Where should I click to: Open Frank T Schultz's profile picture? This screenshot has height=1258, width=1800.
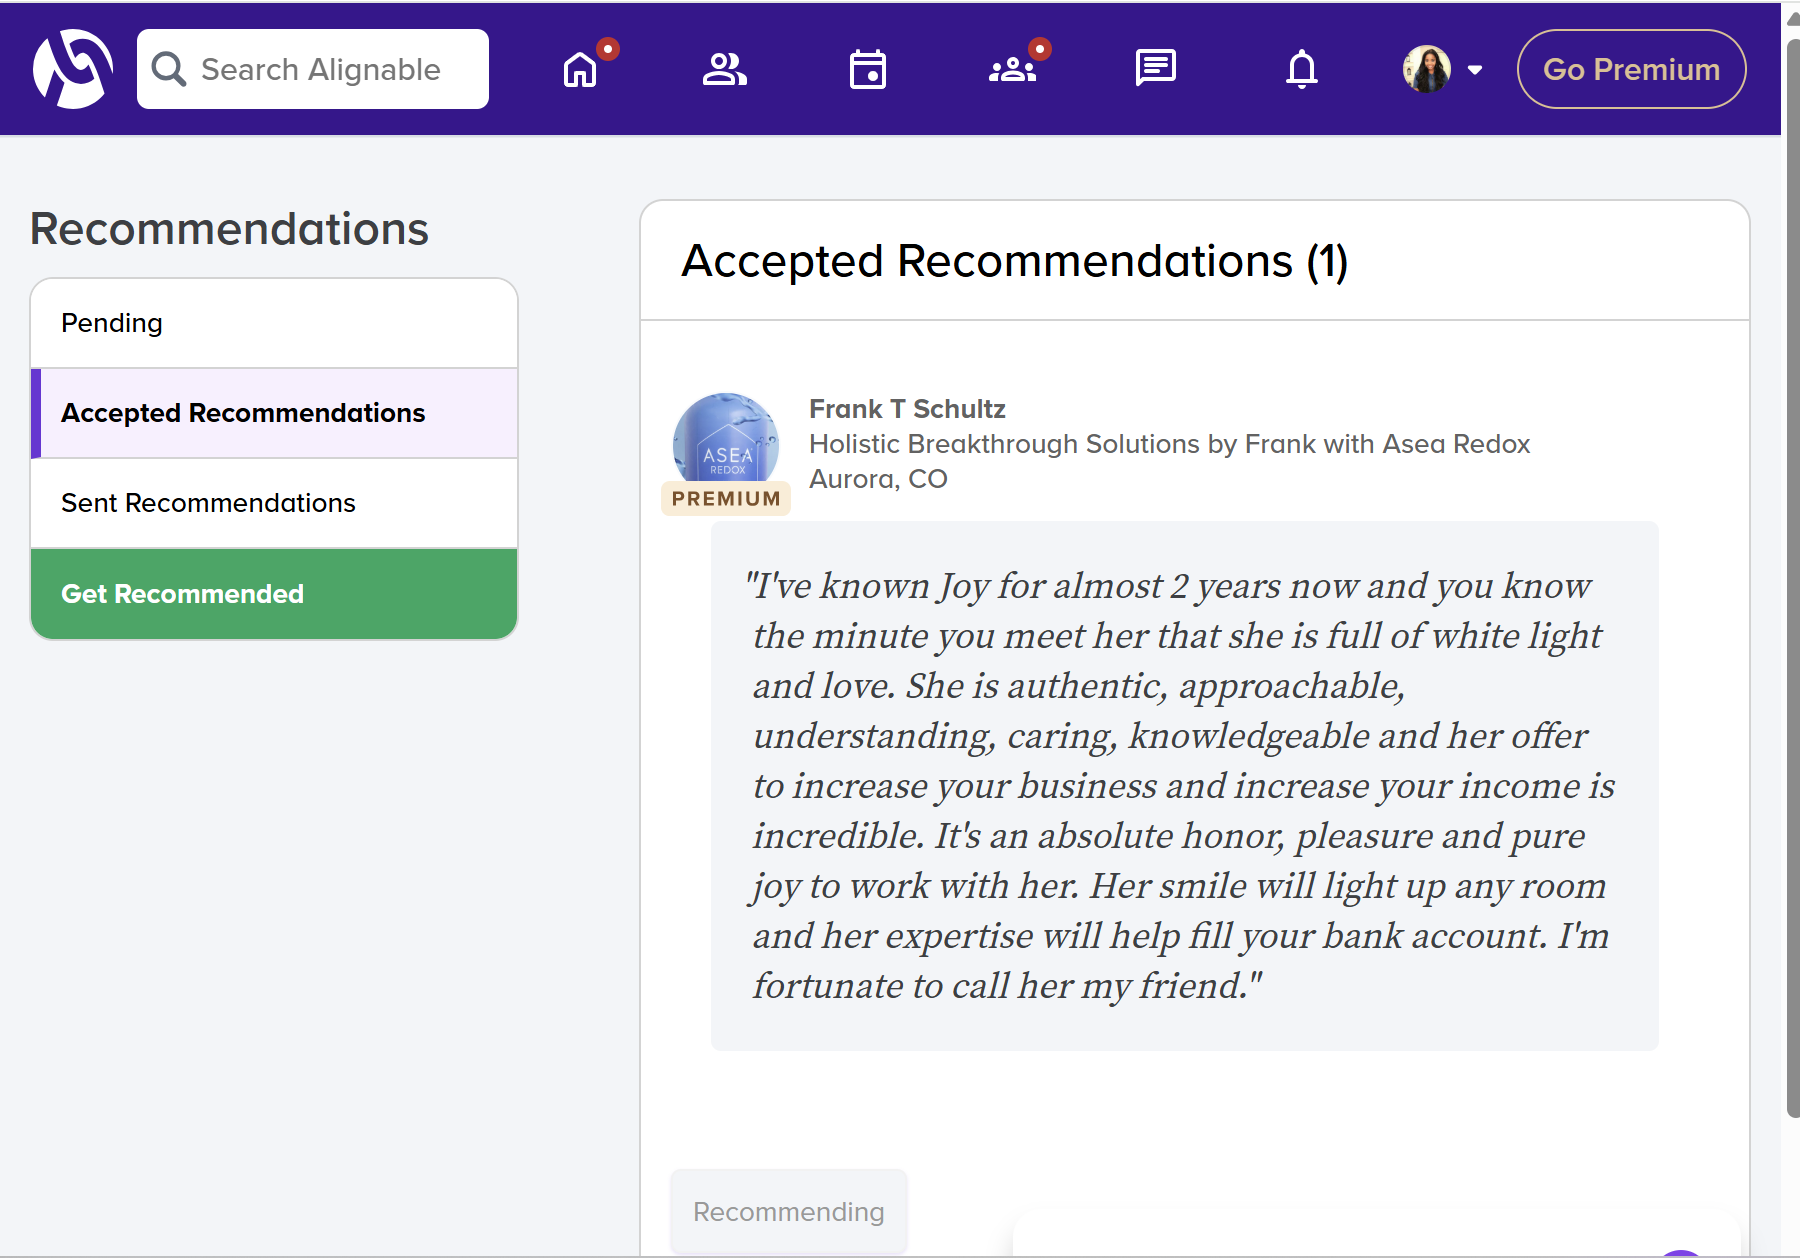pos(726,441)
